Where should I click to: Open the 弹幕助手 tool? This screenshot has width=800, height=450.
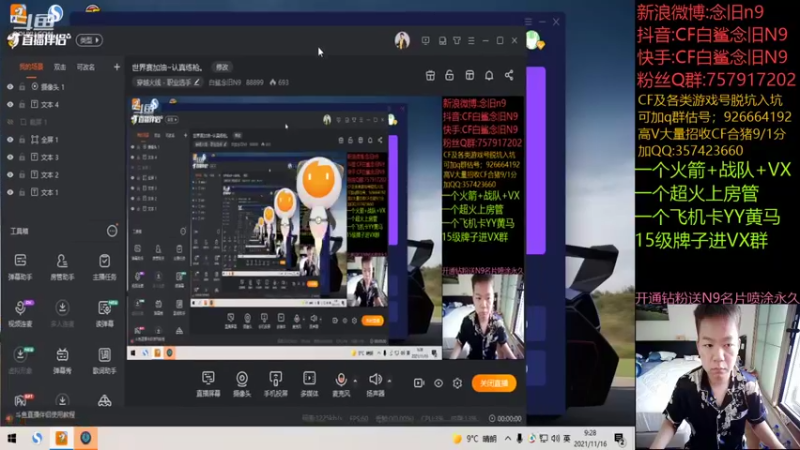tap(20, 267)
